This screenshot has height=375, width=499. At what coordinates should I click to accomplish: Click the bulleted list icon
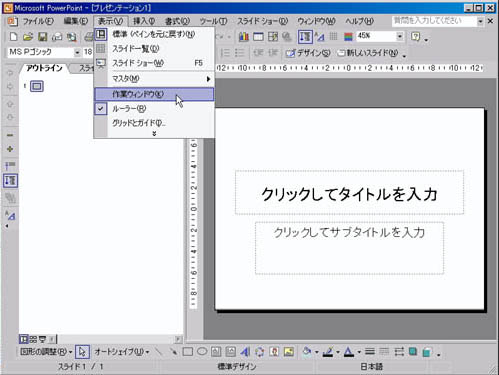[240, 53]
